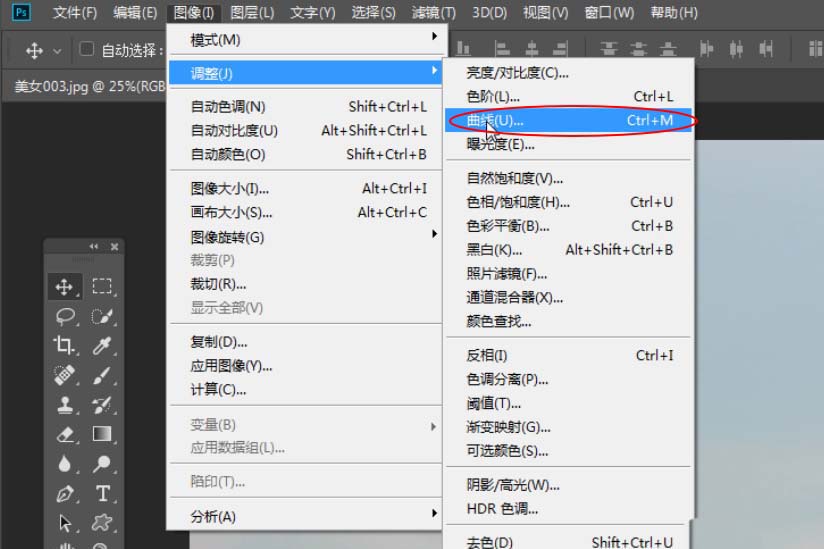Click distribute horizontal centers icon
Image resolution: width=824 pixels, height=549 pixels.
736,49
